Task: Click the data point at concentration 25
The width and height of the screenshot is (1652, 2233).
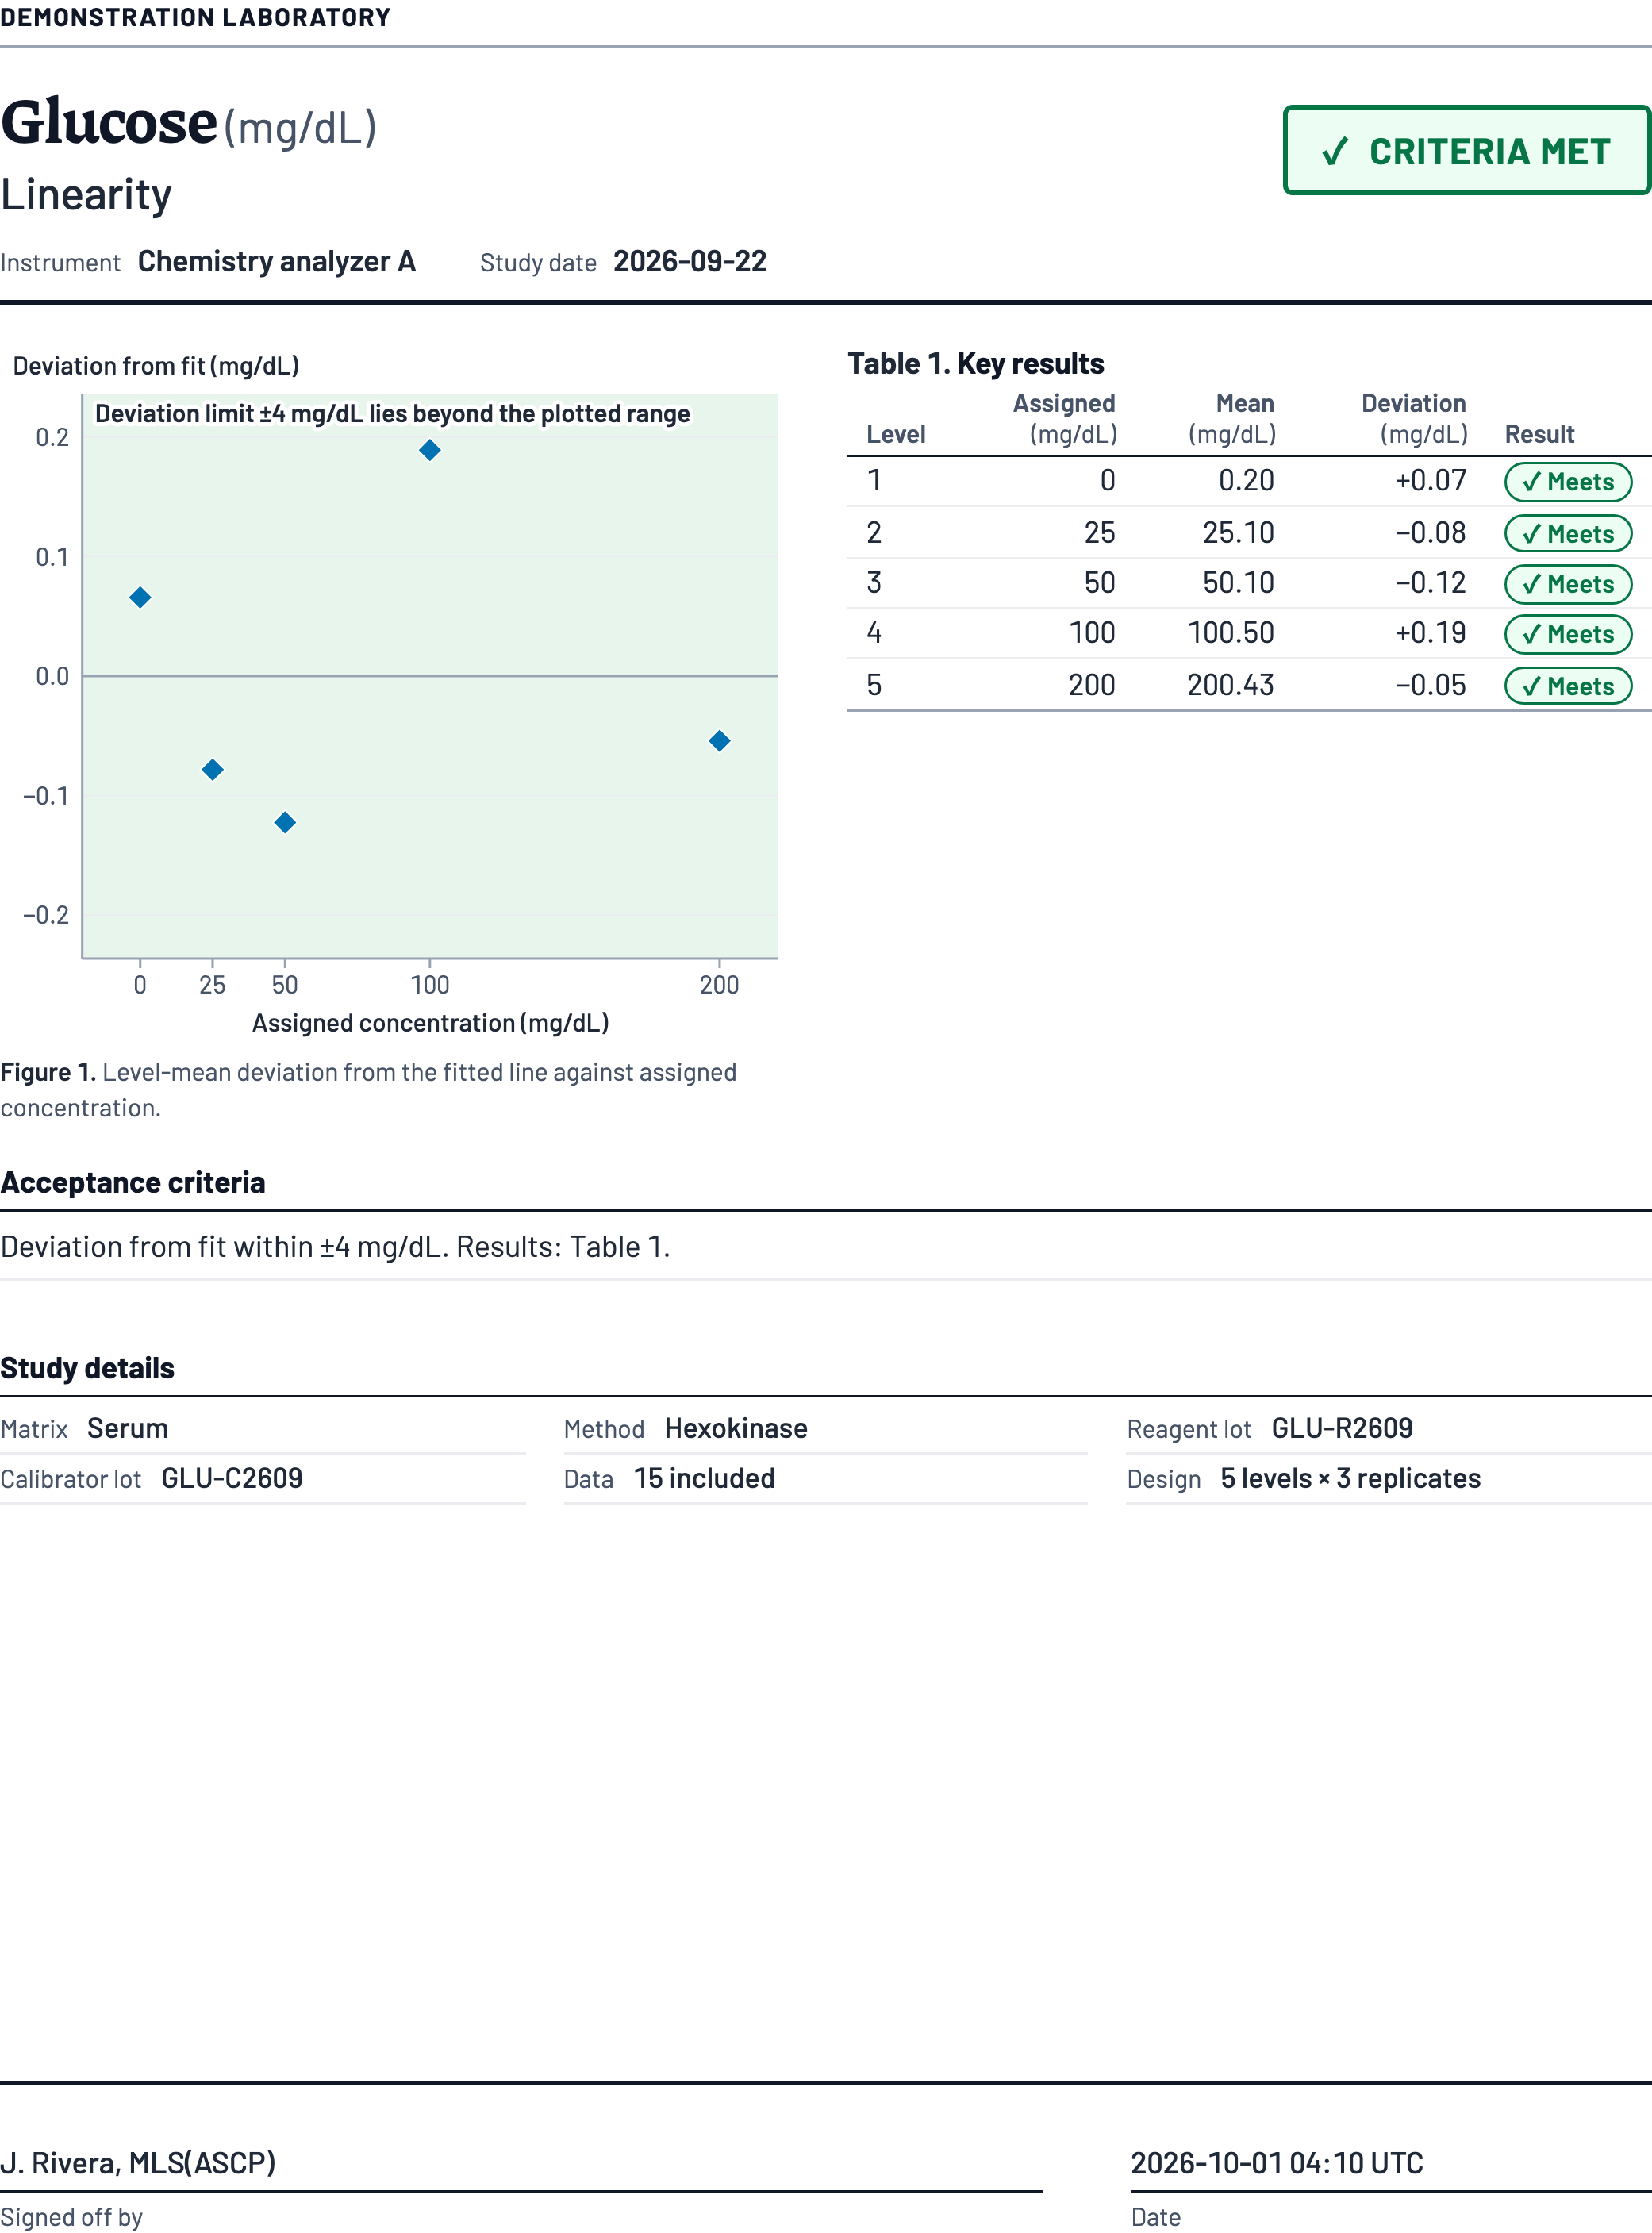Action: (212, 769)
